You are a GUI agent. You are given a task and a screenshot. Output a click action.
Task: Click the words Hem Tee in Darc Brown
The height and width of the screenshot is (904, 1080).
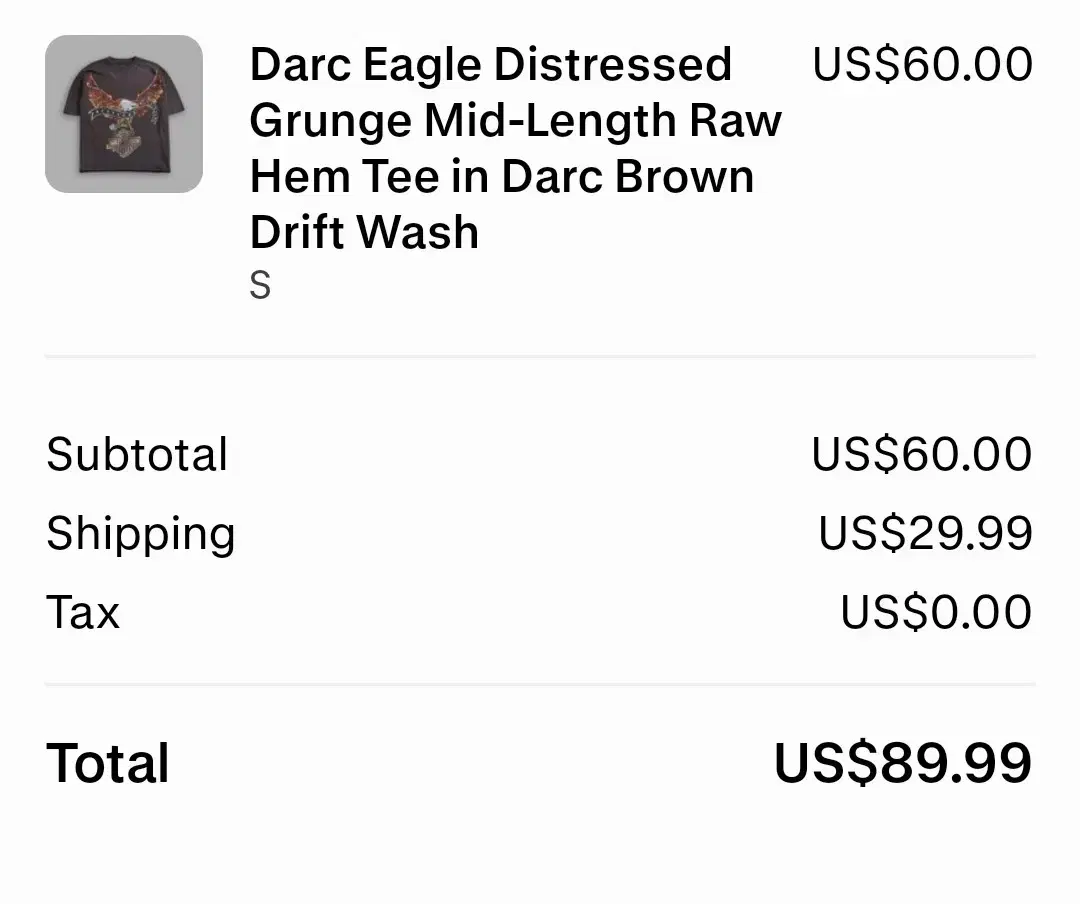pos(502,176)
